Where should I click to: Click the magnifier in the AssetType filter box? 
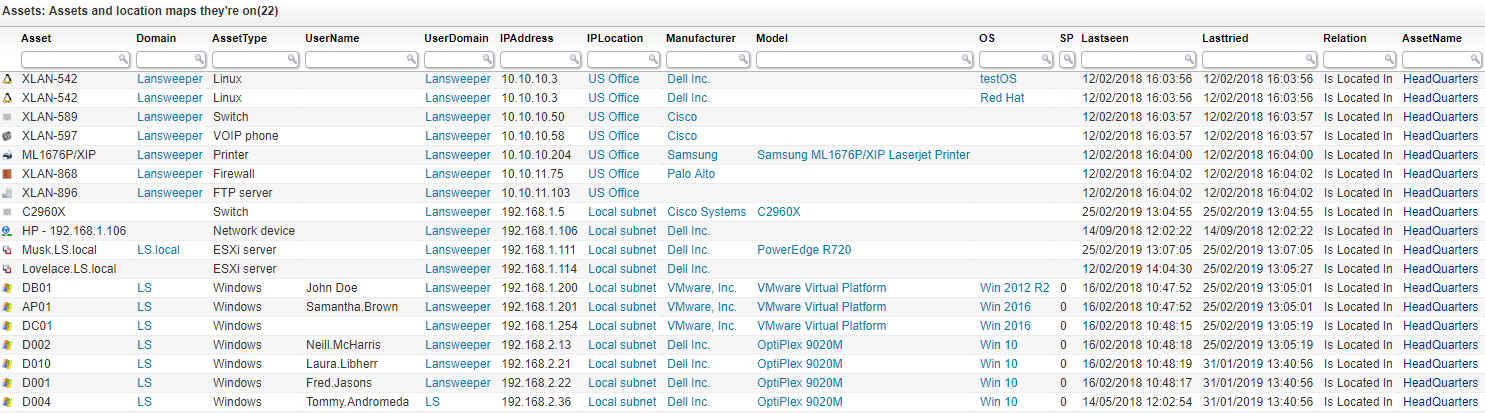pyautogui.click(x=292, y=59)
